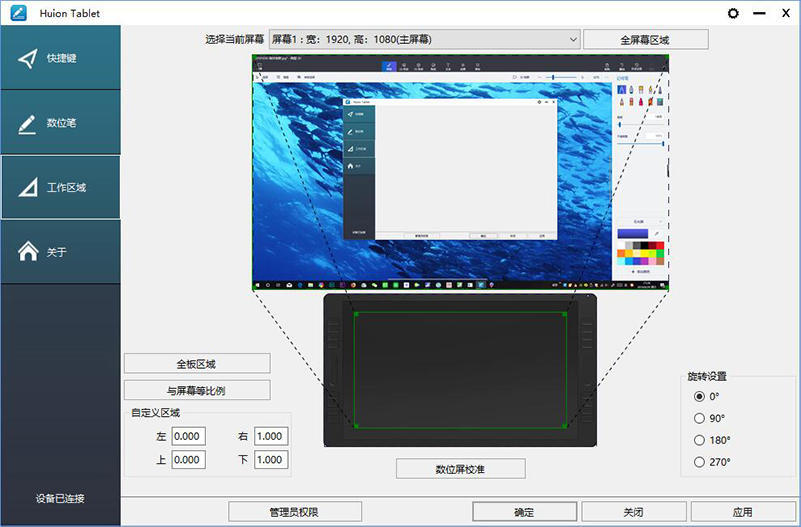This screenshot has width=801, height=527.
Task: Click the bottom-left green tablet area handle
Action: [356, 426]
